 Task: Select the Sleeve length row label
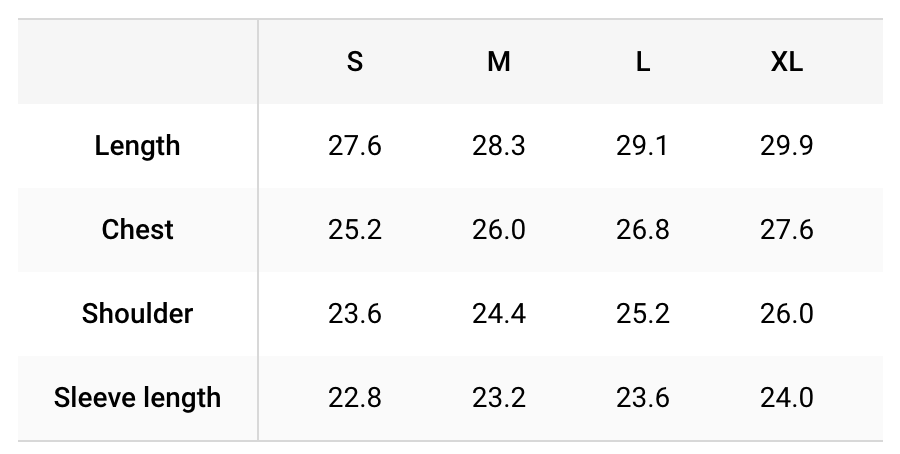[x=137, y=398]
